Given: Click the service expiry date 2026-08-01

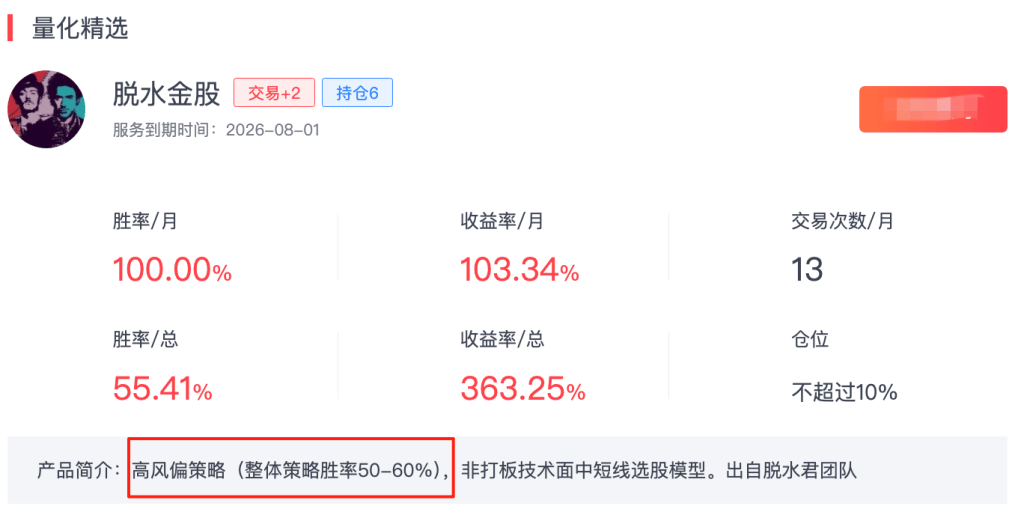Looking at the screenshot, I should click(272, 130).
